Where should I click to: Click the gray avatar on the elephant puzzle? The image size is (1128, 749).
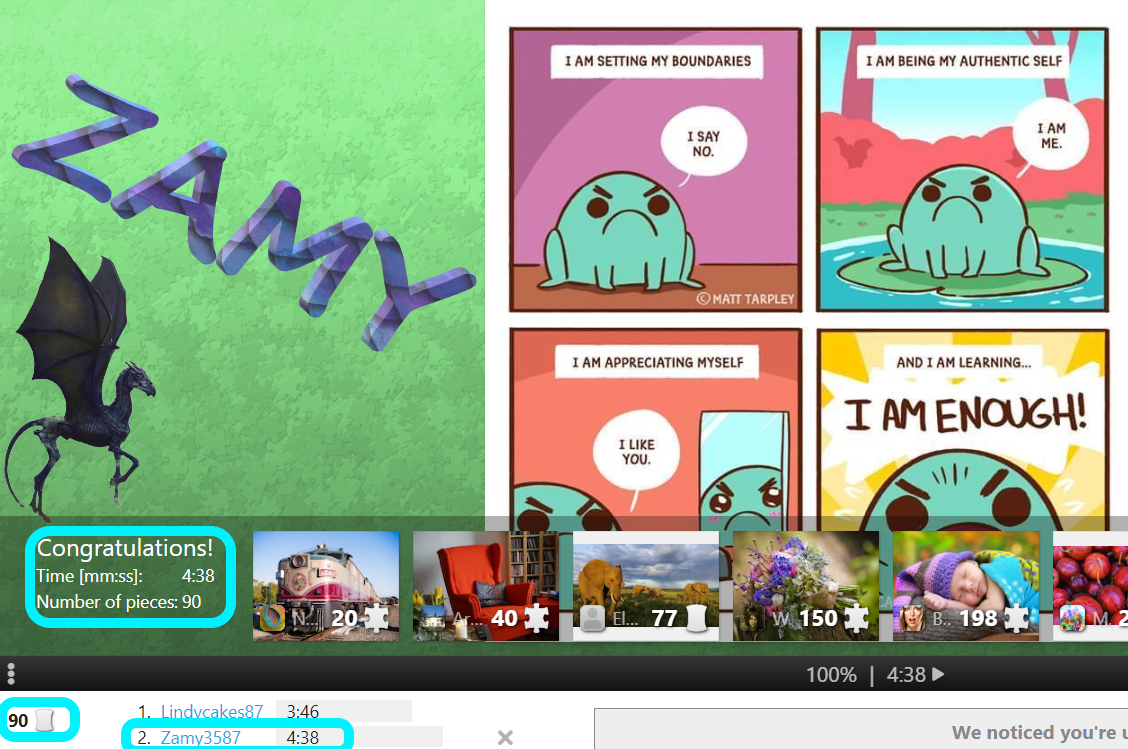point(593,618)
